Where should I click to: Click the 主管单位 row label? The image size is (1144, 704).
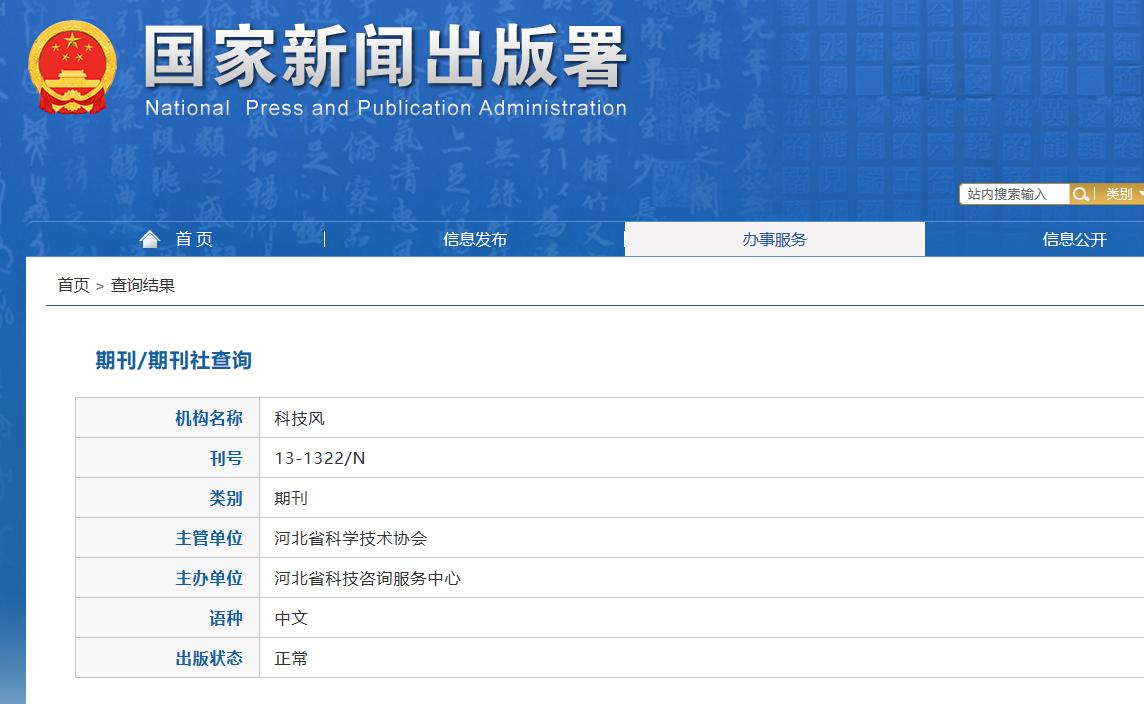coord(209,537)
